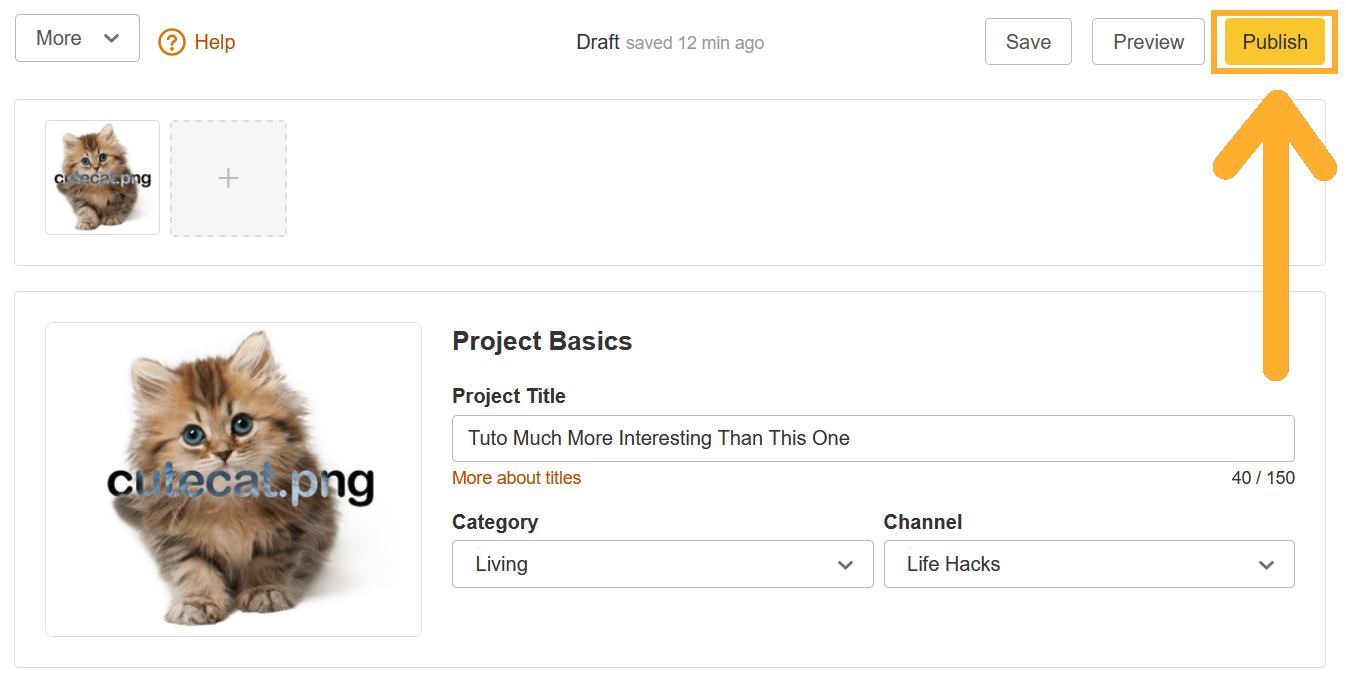Follow the Help text link

point(215,42)
